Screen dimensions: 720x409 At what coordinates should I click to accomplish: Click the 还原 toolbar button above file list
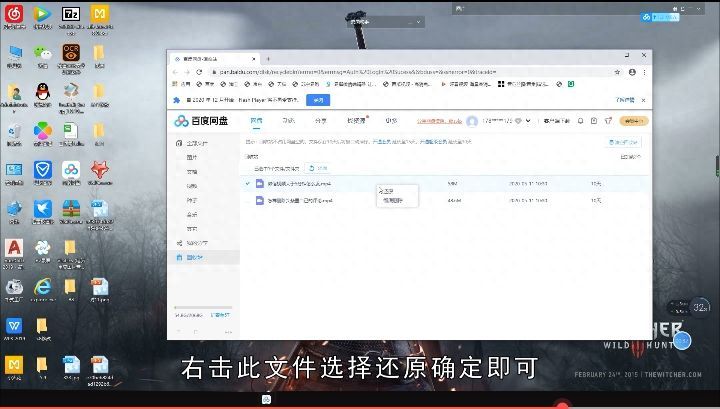pyautogui.click(x=319, y=168)
